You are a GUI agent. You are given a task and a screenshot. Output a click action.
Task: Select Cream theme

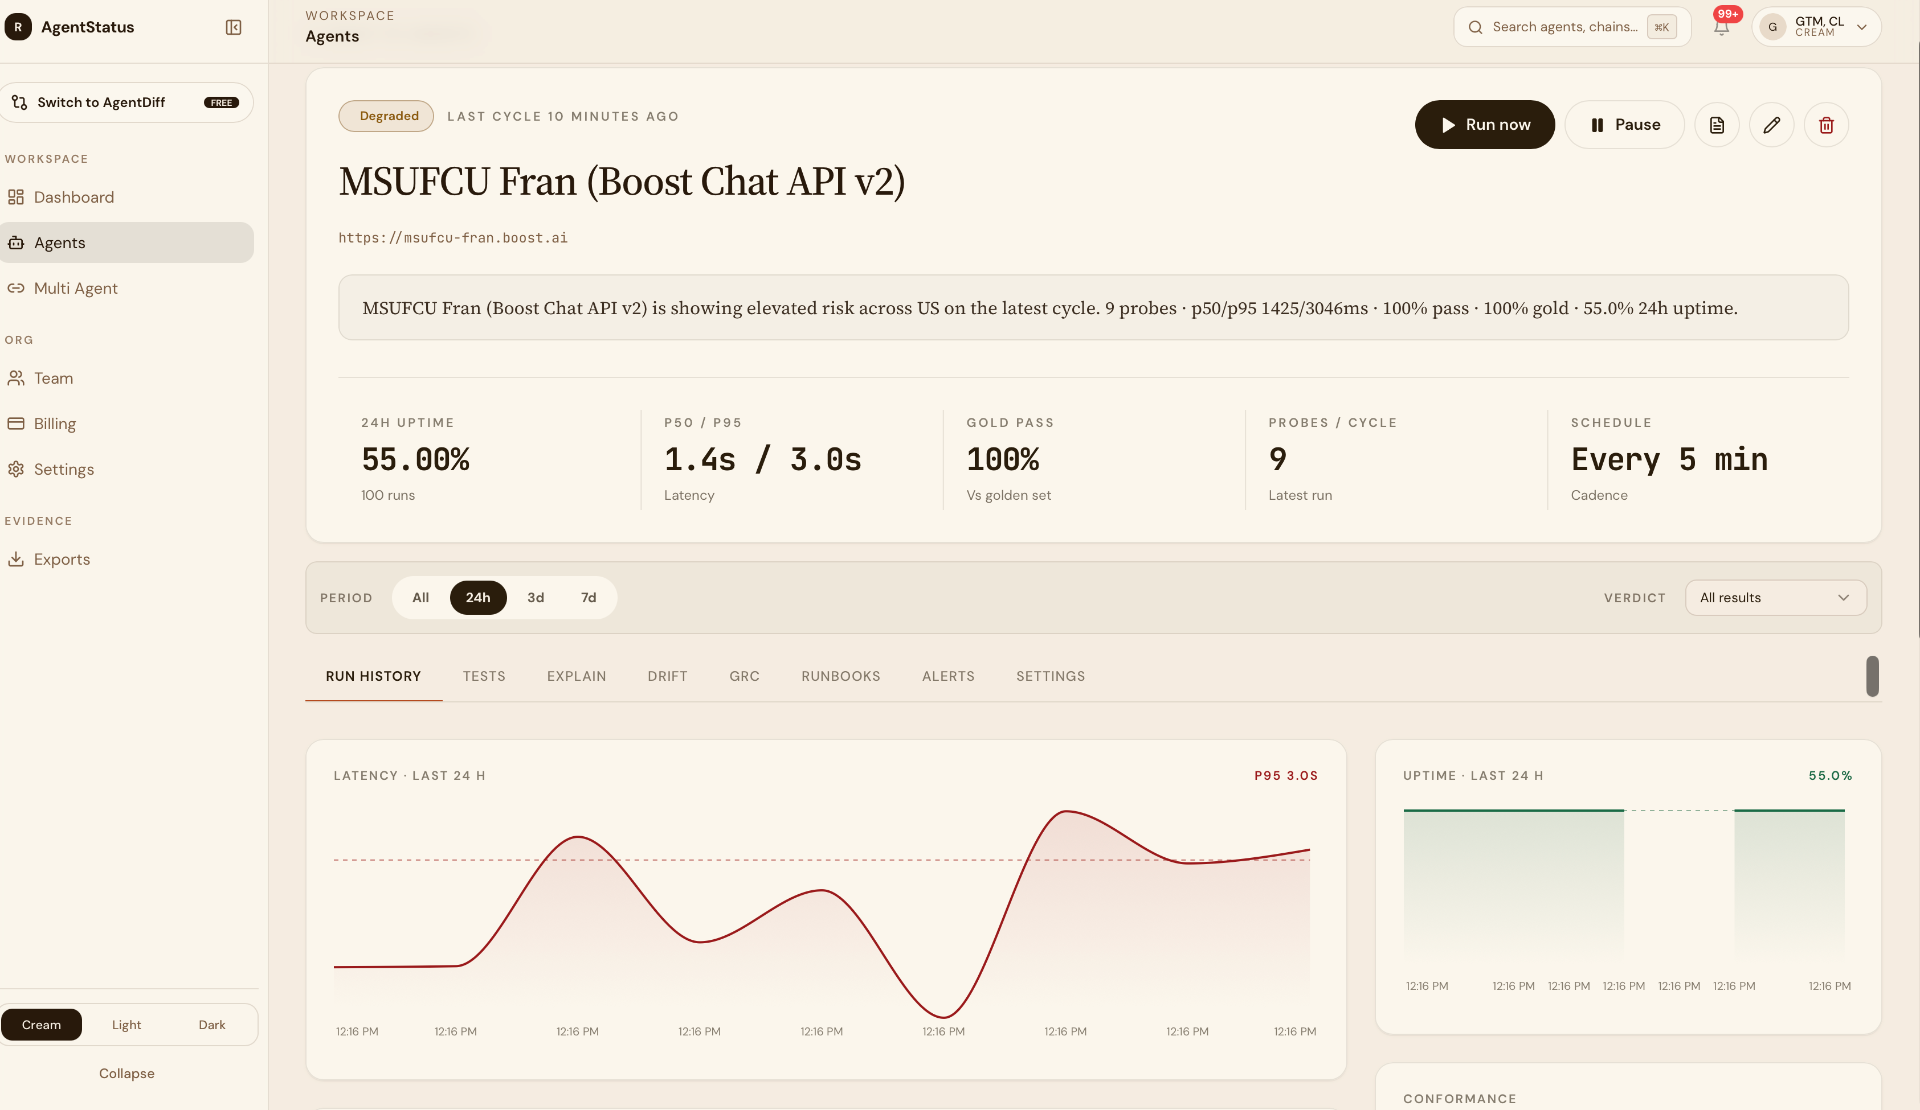point(41,1025)
